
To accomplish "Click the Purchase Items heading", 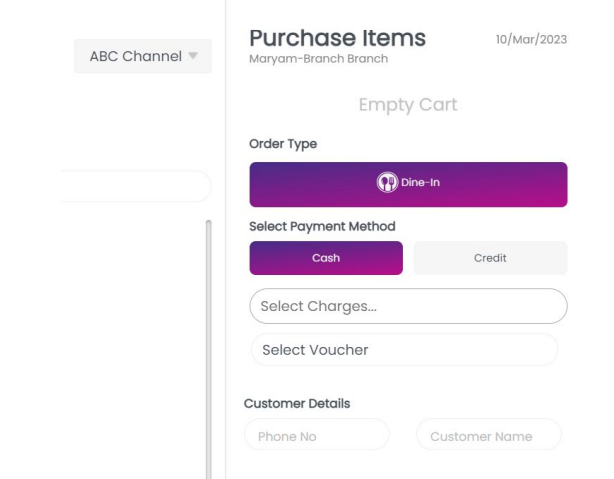I will pyautogui.click(x=337, y=38).
